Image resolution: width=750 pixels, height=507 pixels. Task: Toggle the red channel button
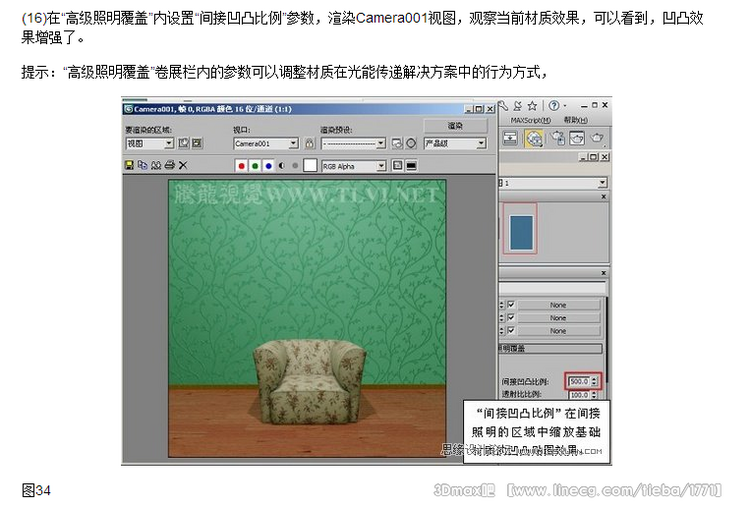(242, 166)
